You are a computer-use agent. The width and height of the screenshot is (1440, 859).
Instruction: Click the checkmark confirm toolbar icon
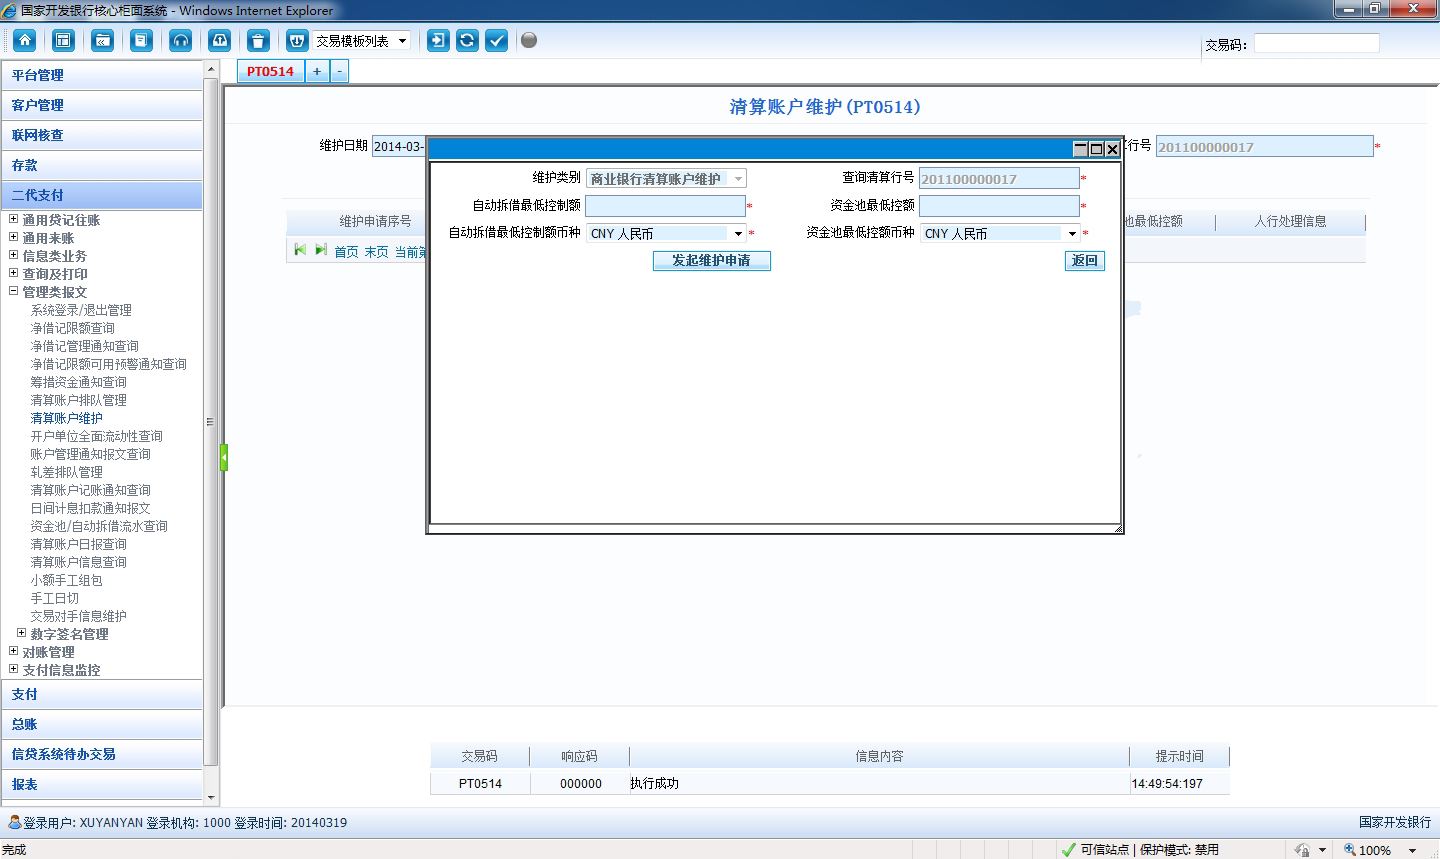click(496, 40)
